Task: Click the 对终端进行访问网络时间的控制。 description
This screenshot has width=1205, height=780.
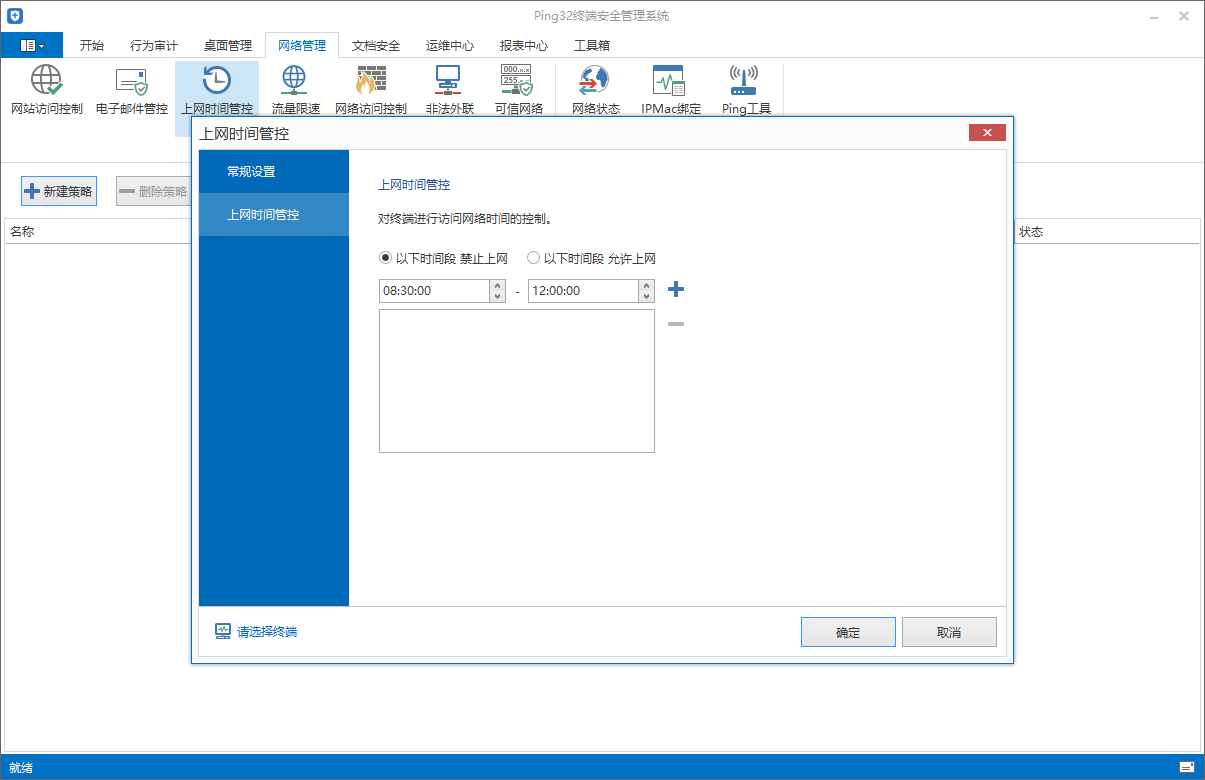Action: (x=465, y=218)
